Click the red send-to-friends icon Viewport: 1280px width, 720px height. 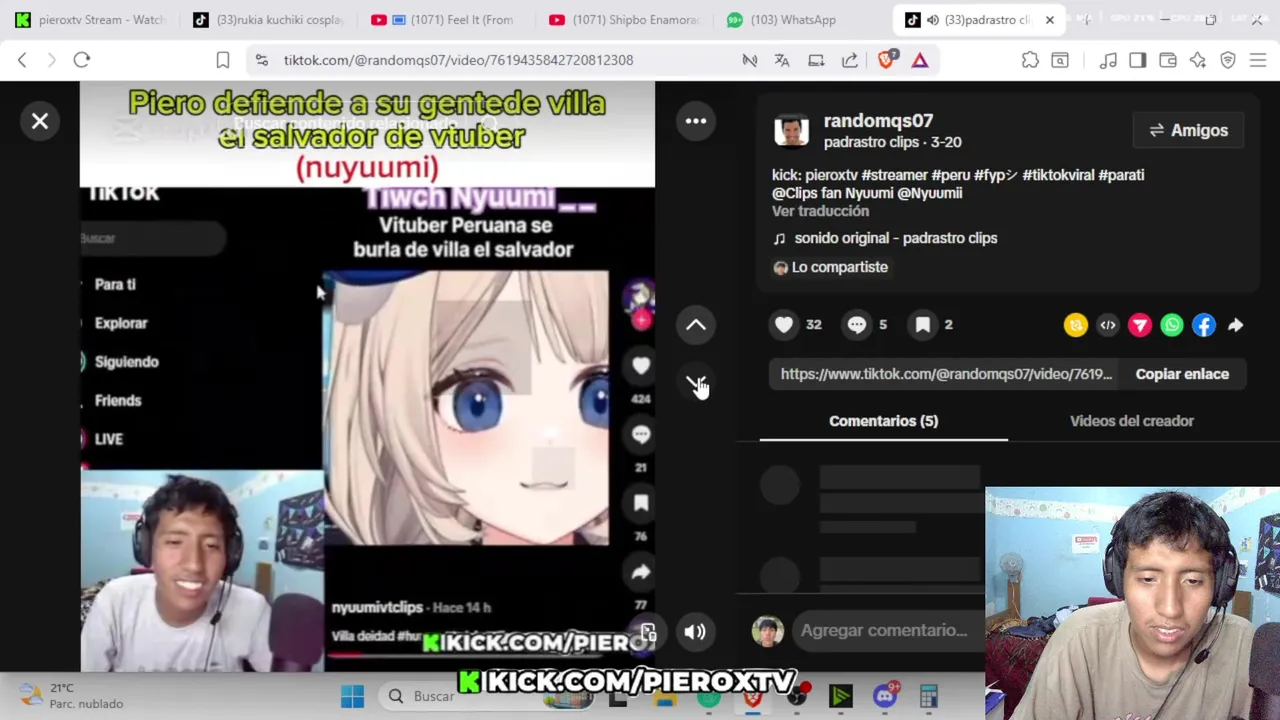click(1140, 325)
